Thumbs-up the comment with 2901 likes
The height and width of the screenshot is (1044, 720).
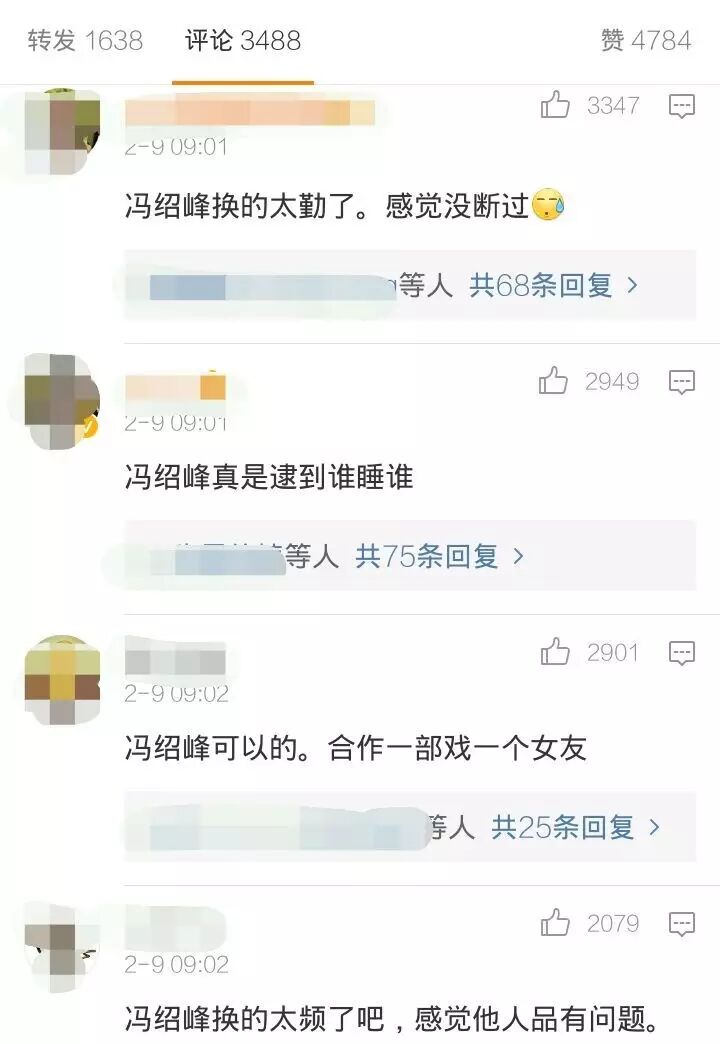tap(555, 652)
